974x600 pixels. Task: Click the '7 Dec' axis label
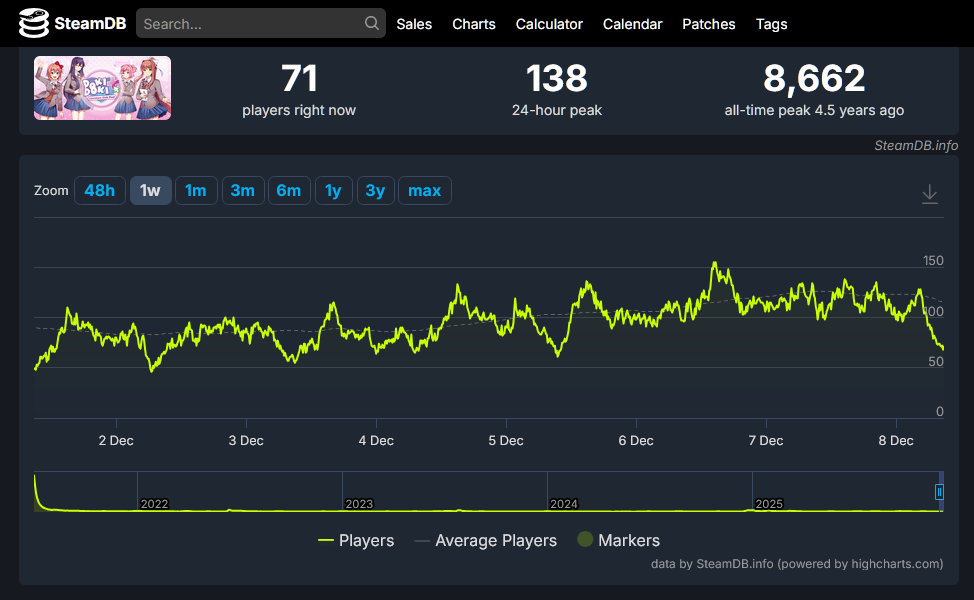coord(766,440)
